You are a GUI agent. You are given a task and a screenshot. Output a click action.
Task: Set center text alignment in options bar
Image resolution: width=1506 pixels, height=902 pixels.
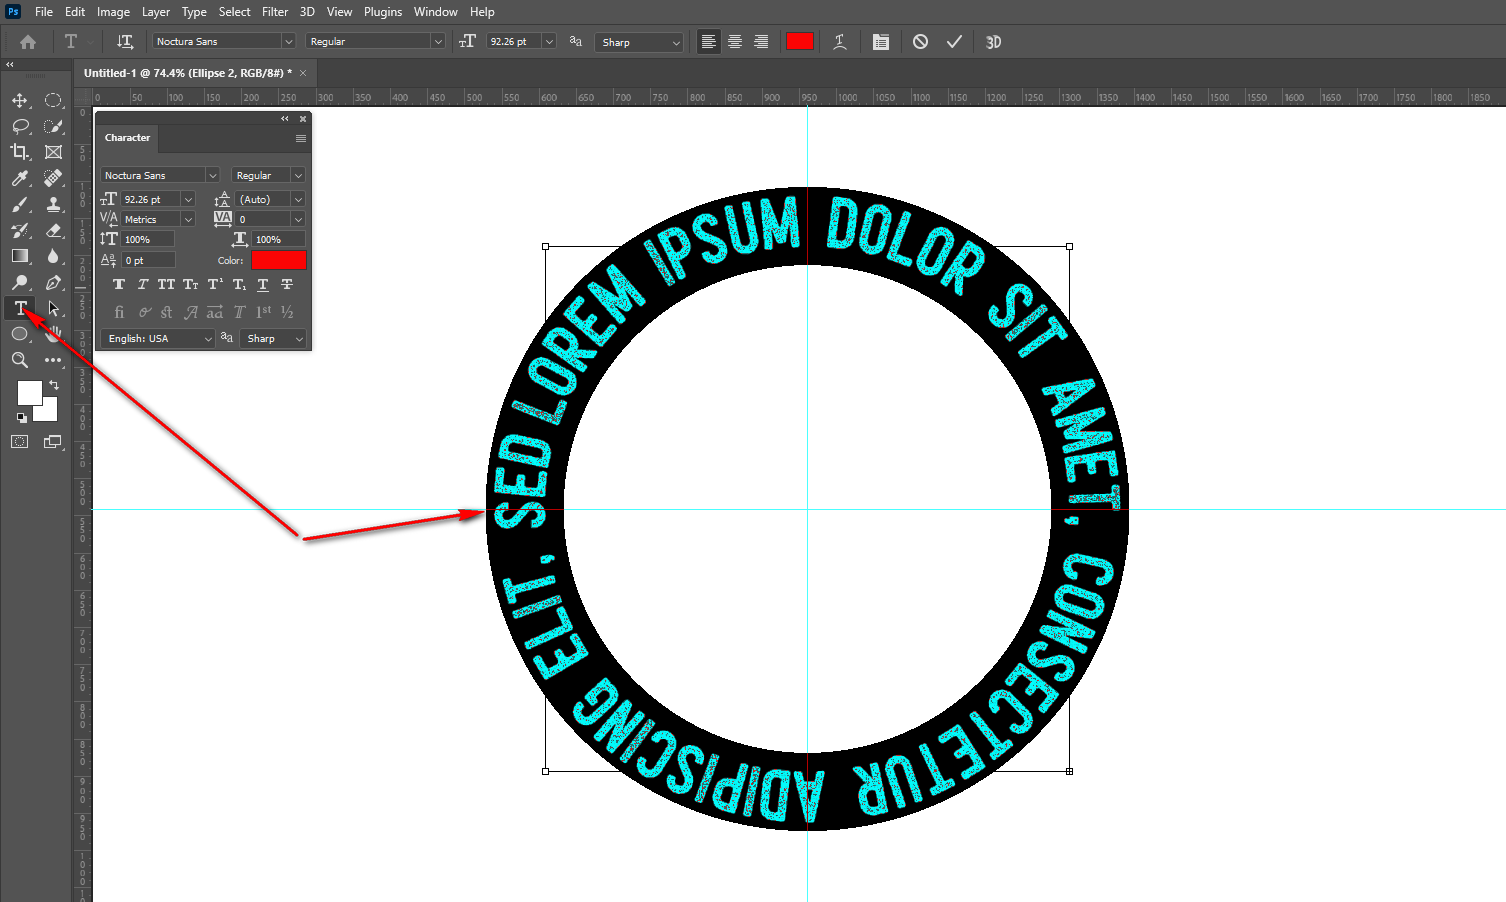point(735,42)
